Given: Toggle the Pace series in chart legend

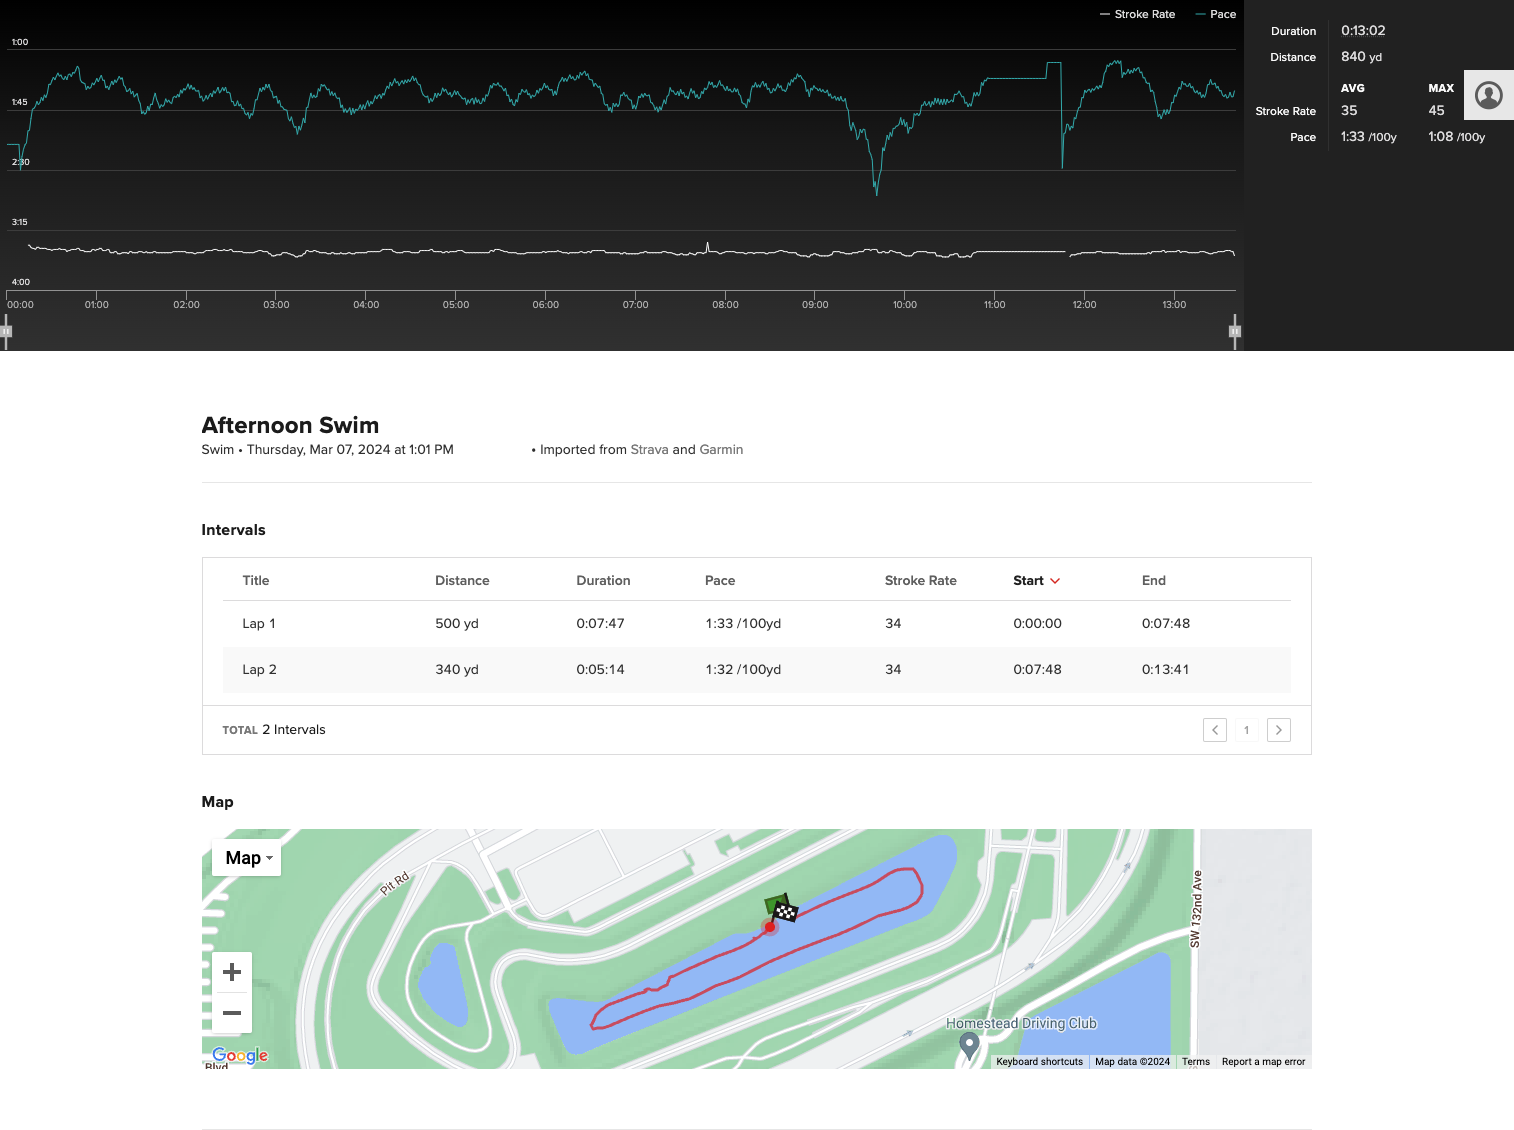Looking at the screenshot, I should coord(1215,14).
